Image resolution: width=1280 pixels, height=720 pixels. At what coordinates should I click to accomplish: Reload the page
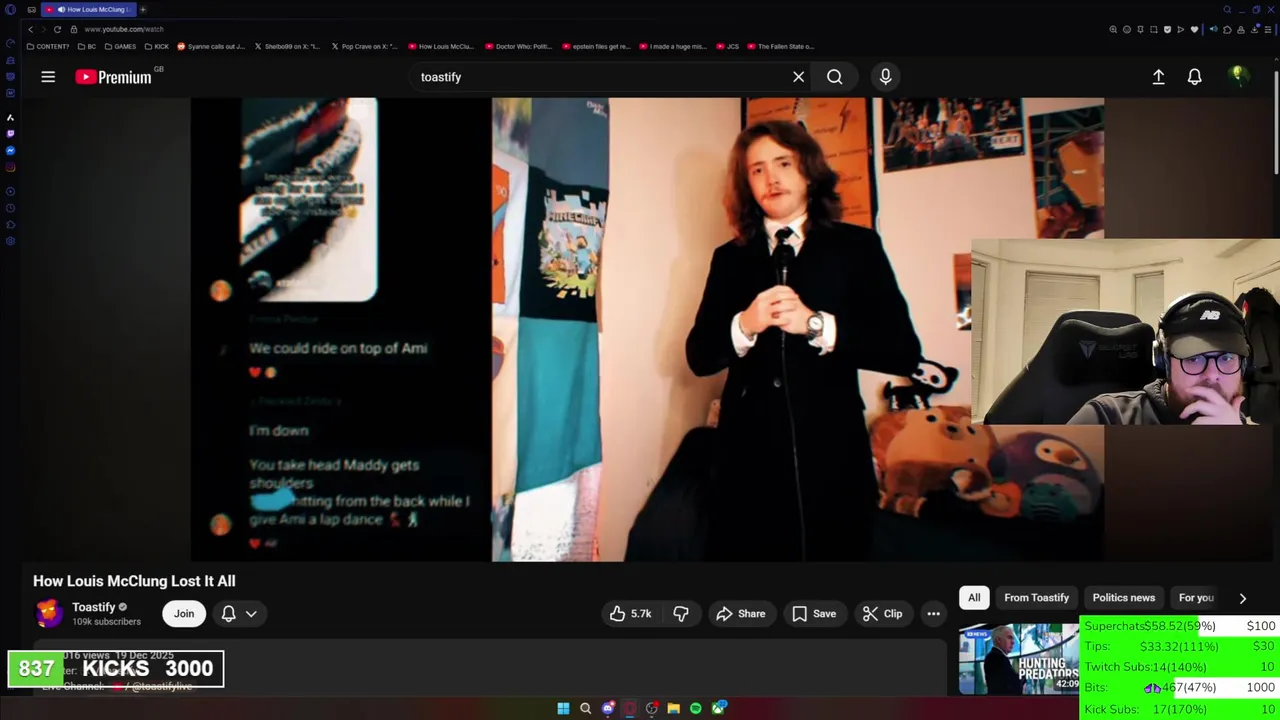(x=57, y=29)
